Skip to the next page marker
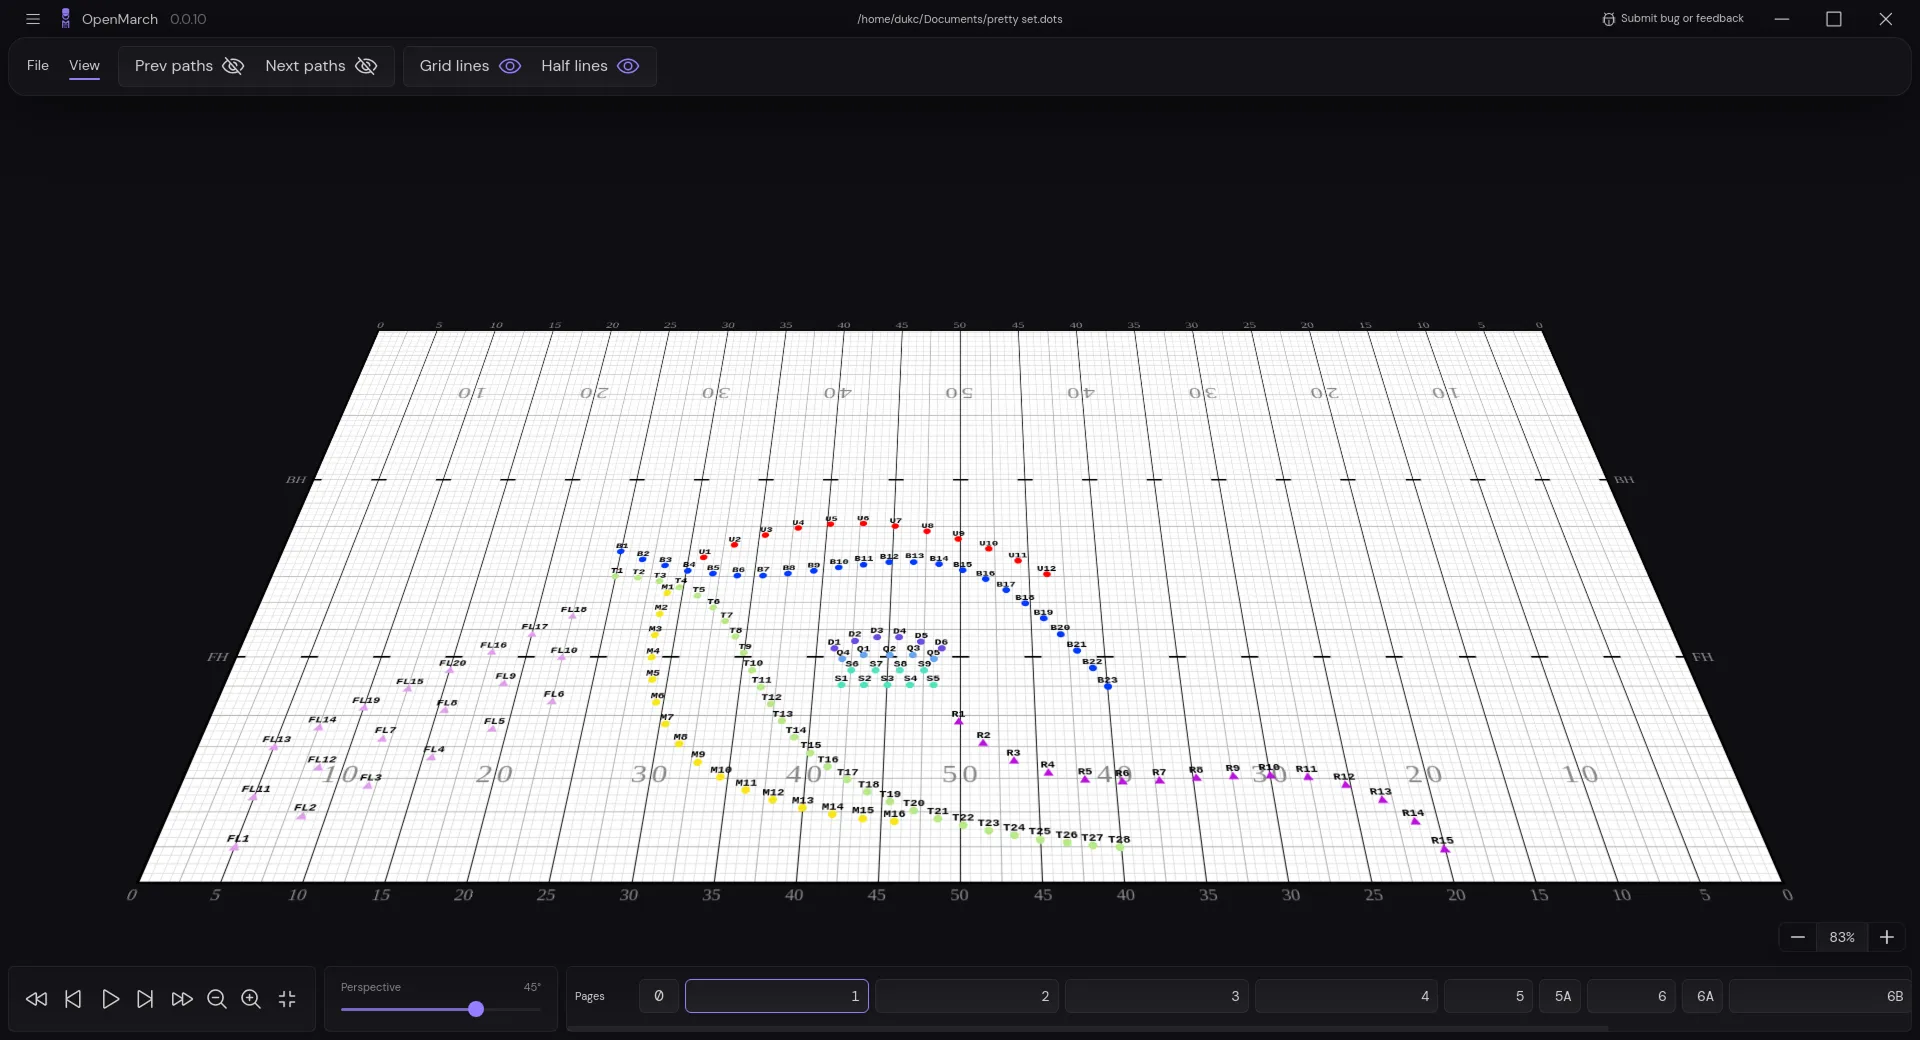 tap(145, 999)
